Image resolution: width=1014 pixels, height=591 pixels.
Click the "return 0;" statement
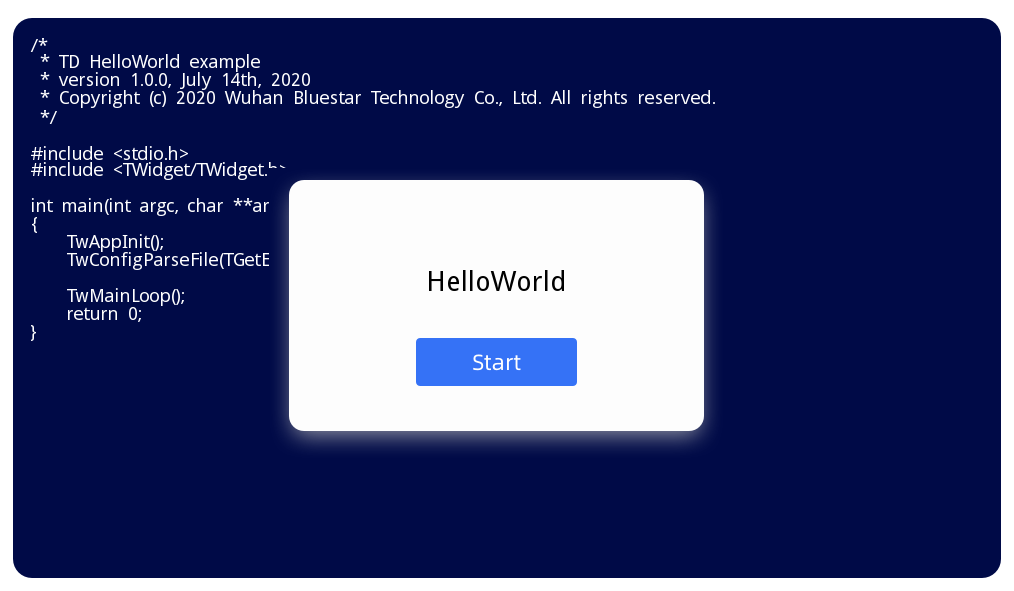(x=104, y=314)
